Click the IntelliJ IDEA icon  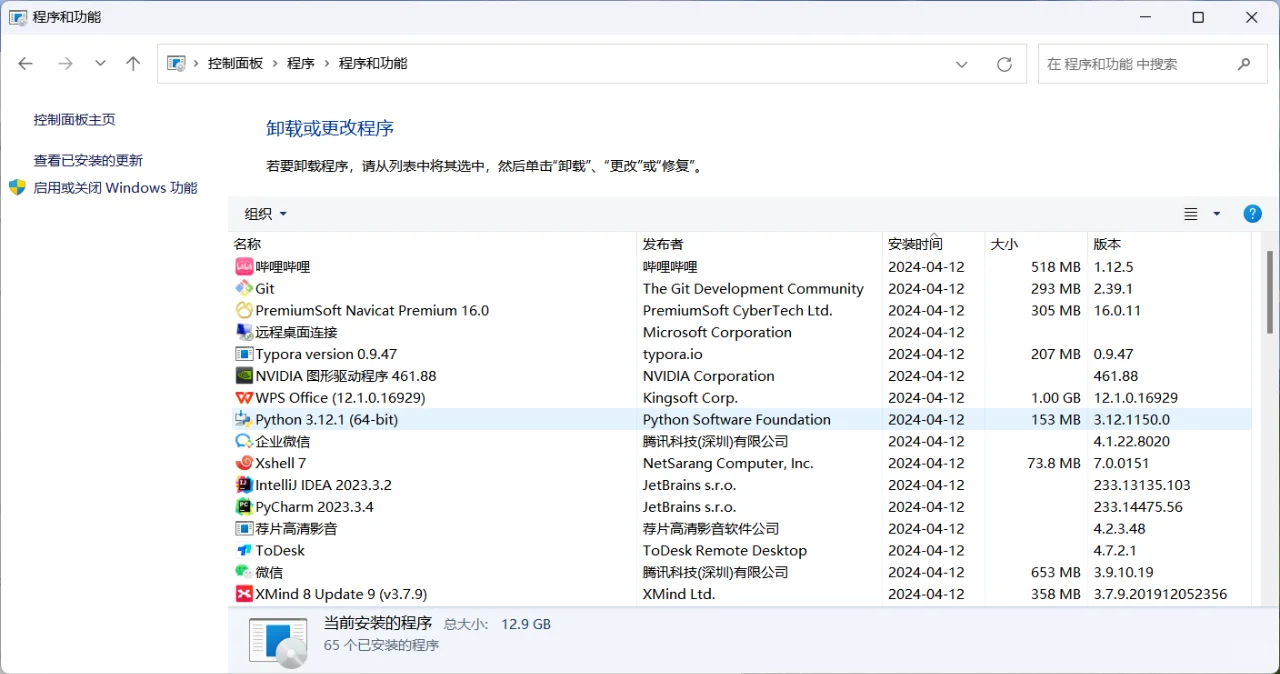(x=244, y=485)
